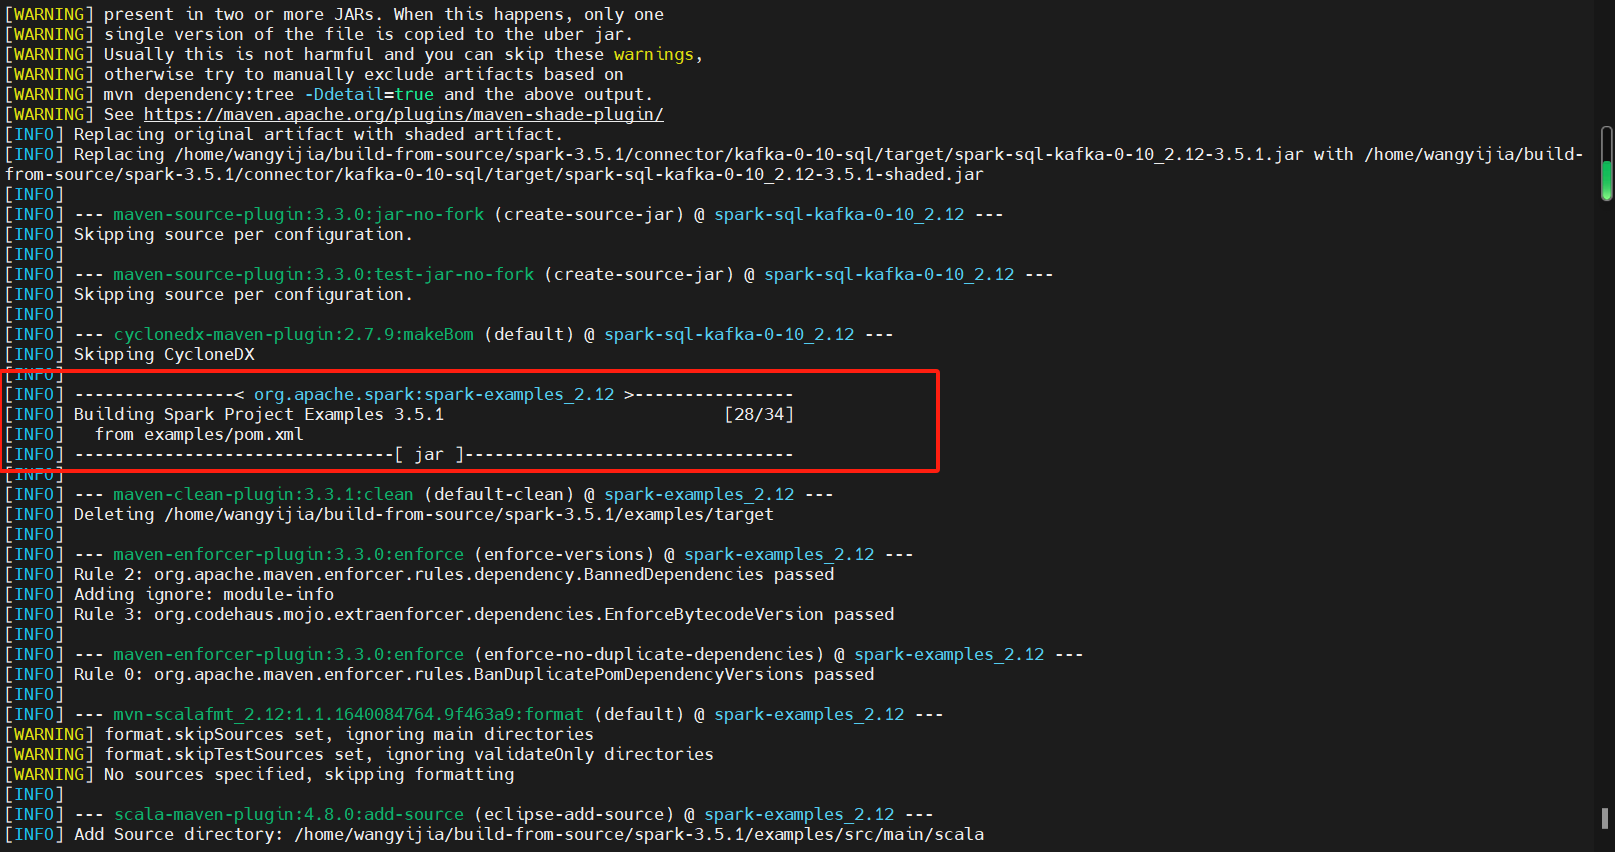Click the 'mvn dependency:tree -Ddetail=true' command text
The width and height of the screenshot is (1615, 852).
point(269,94)
